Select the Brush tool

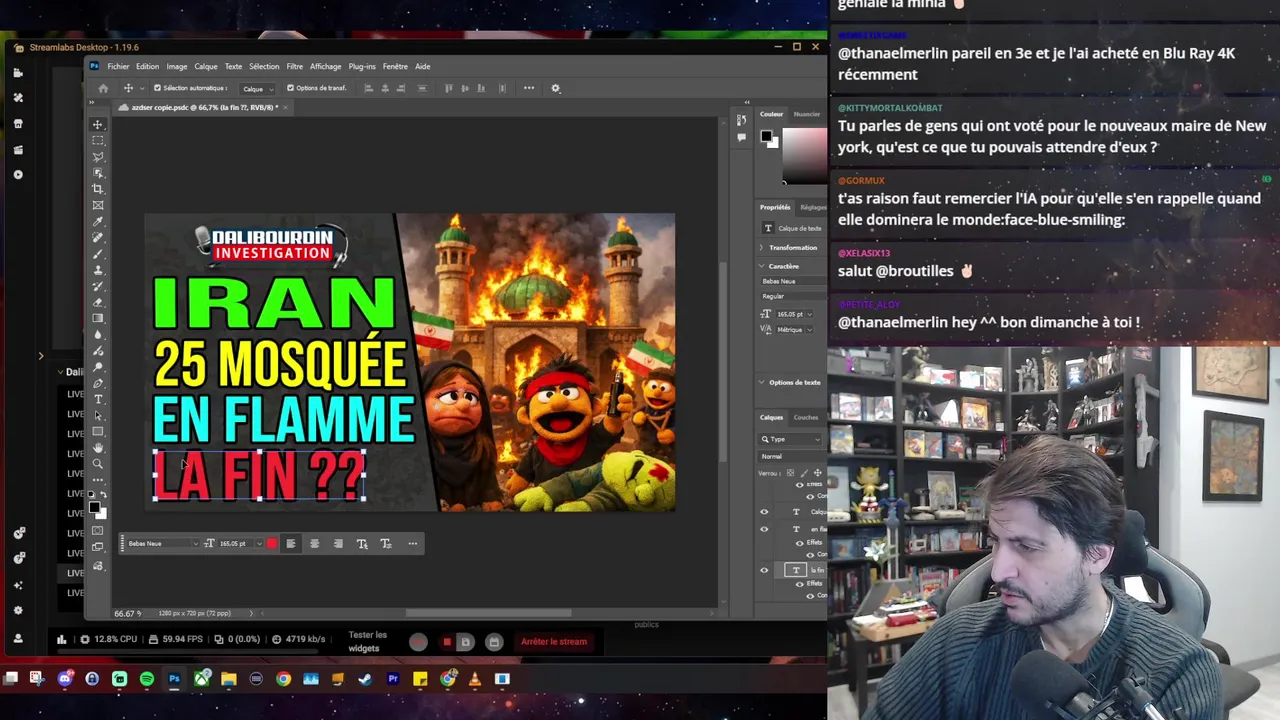pos(97,254)
